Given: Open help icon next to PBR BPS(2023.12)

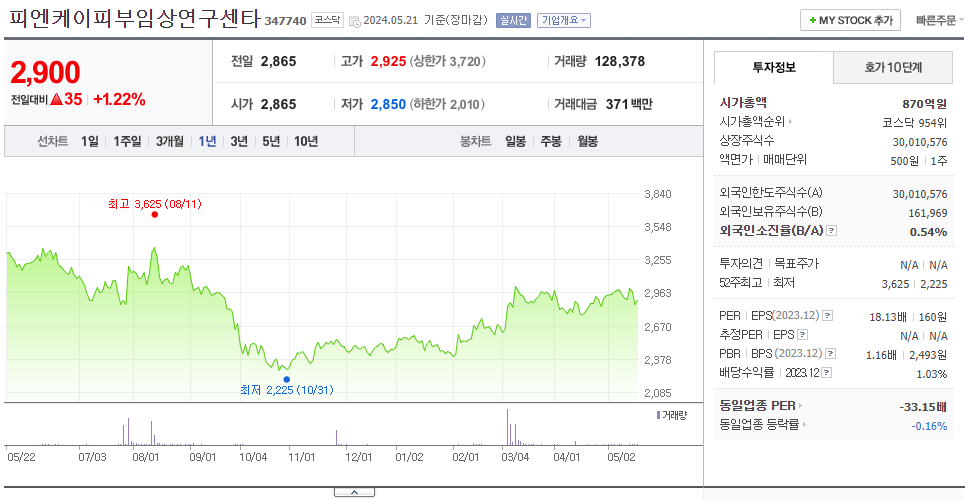Looking at the screenshot, I should pos(832,354).
